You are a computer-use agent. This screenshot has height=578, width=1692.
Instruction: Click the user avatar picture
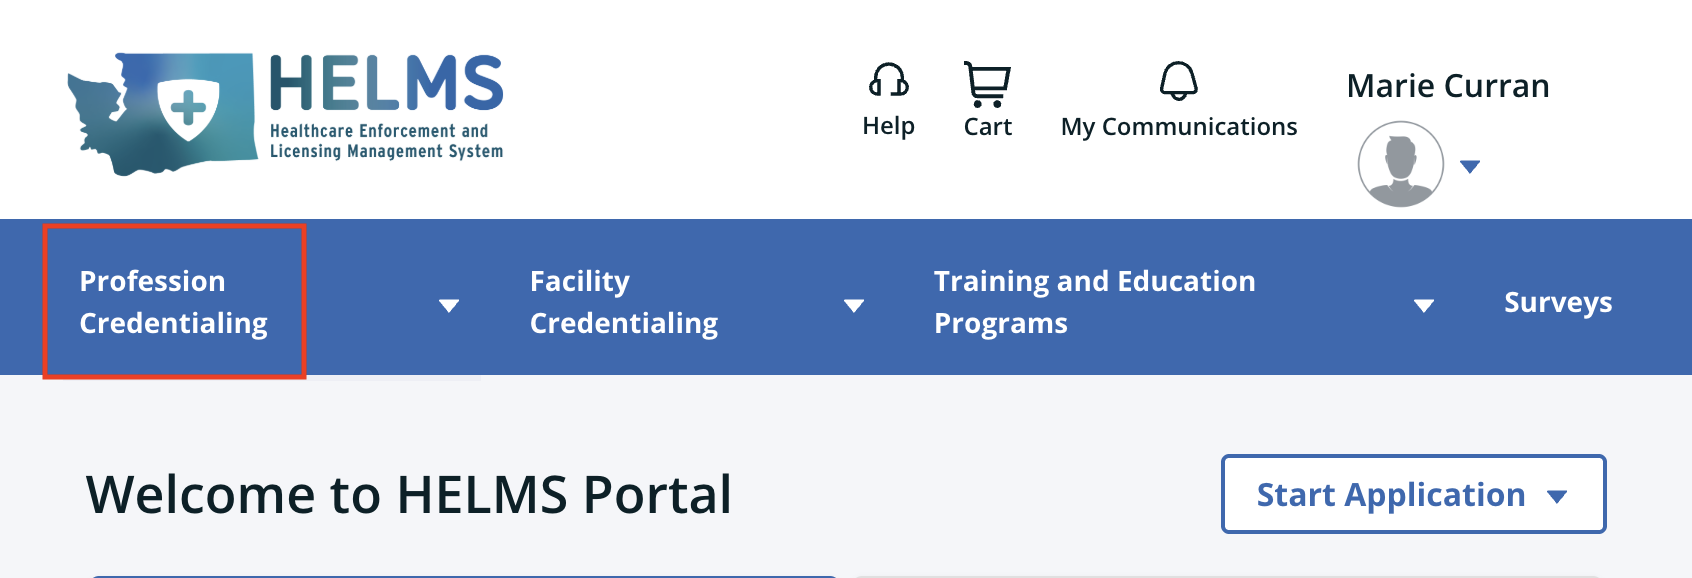pyautogui.click(x=1400, y=164)
